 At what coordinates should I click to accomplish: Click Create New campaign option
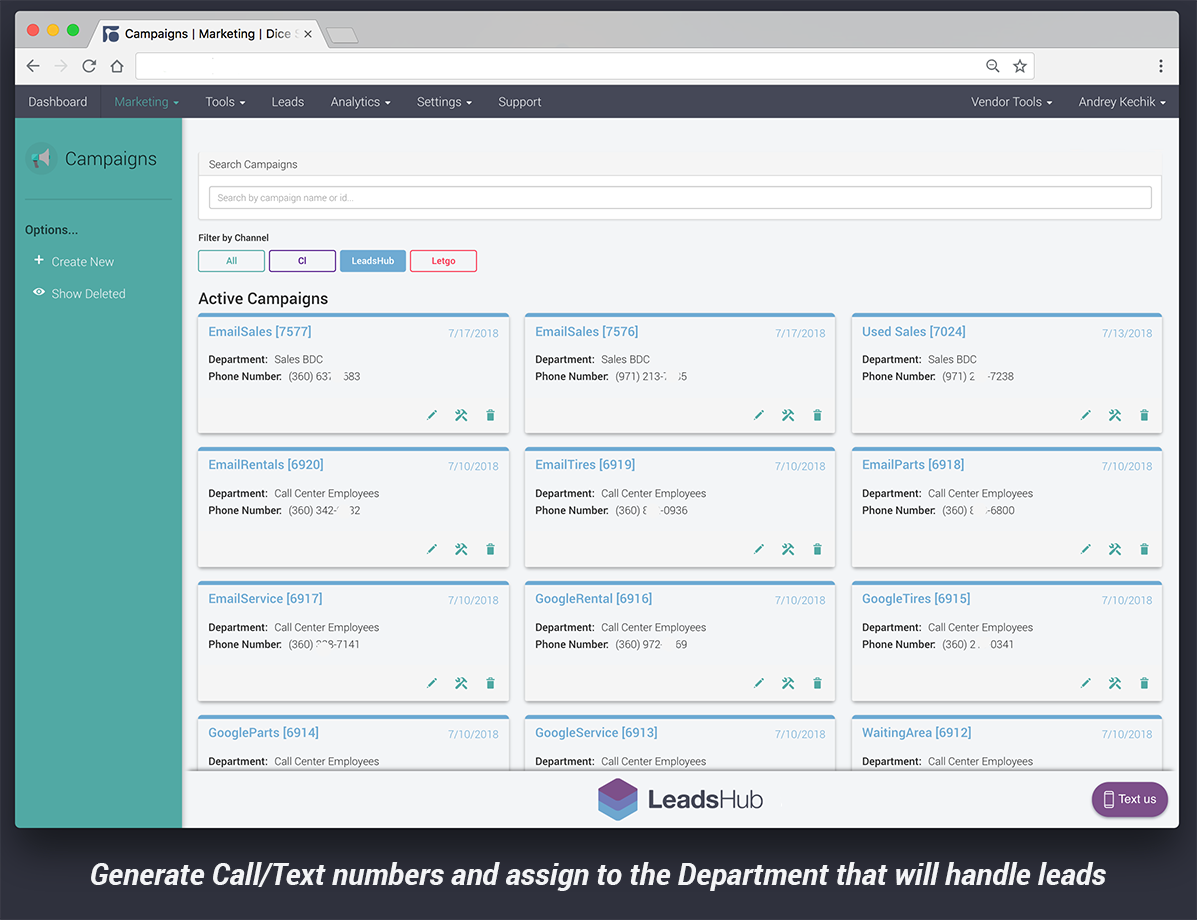point(74,261)
